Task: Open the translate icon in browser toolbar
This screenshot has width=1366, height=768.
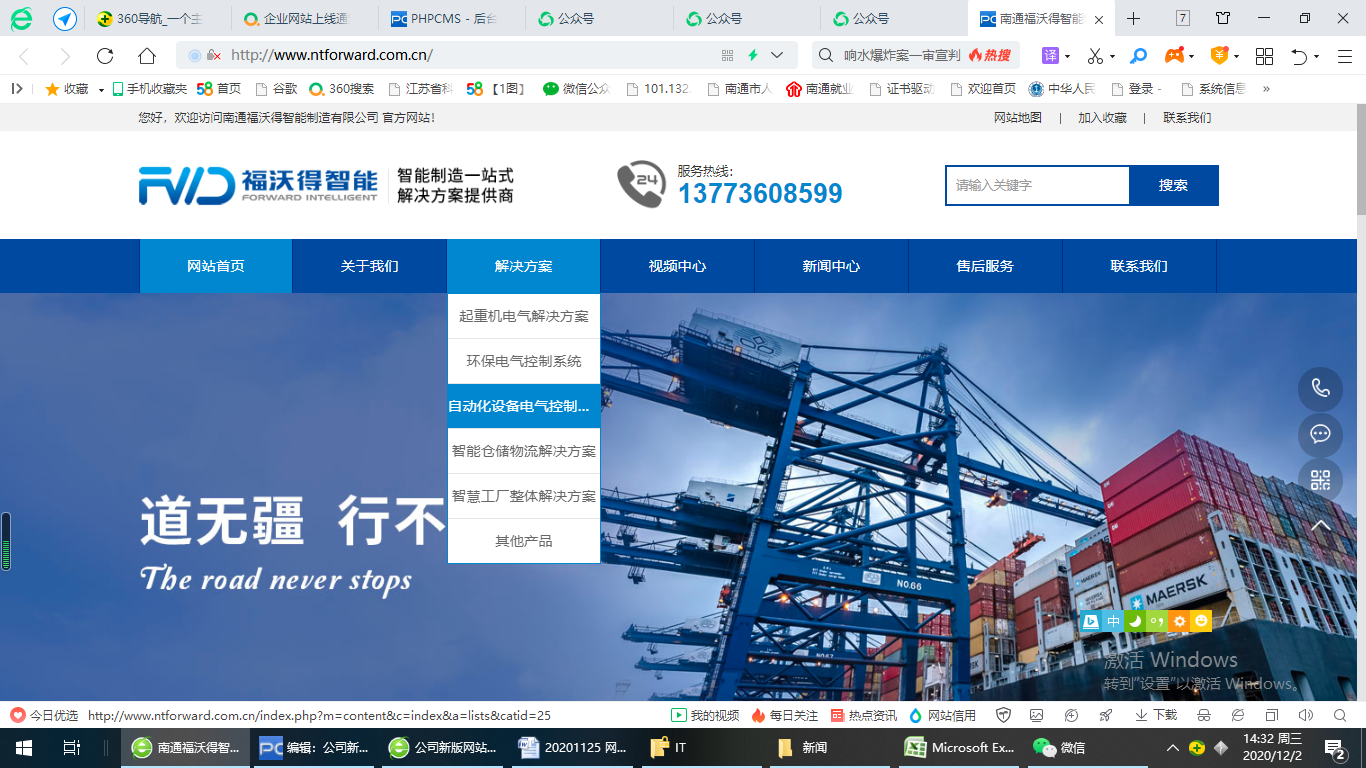Action: point(1050,56)
